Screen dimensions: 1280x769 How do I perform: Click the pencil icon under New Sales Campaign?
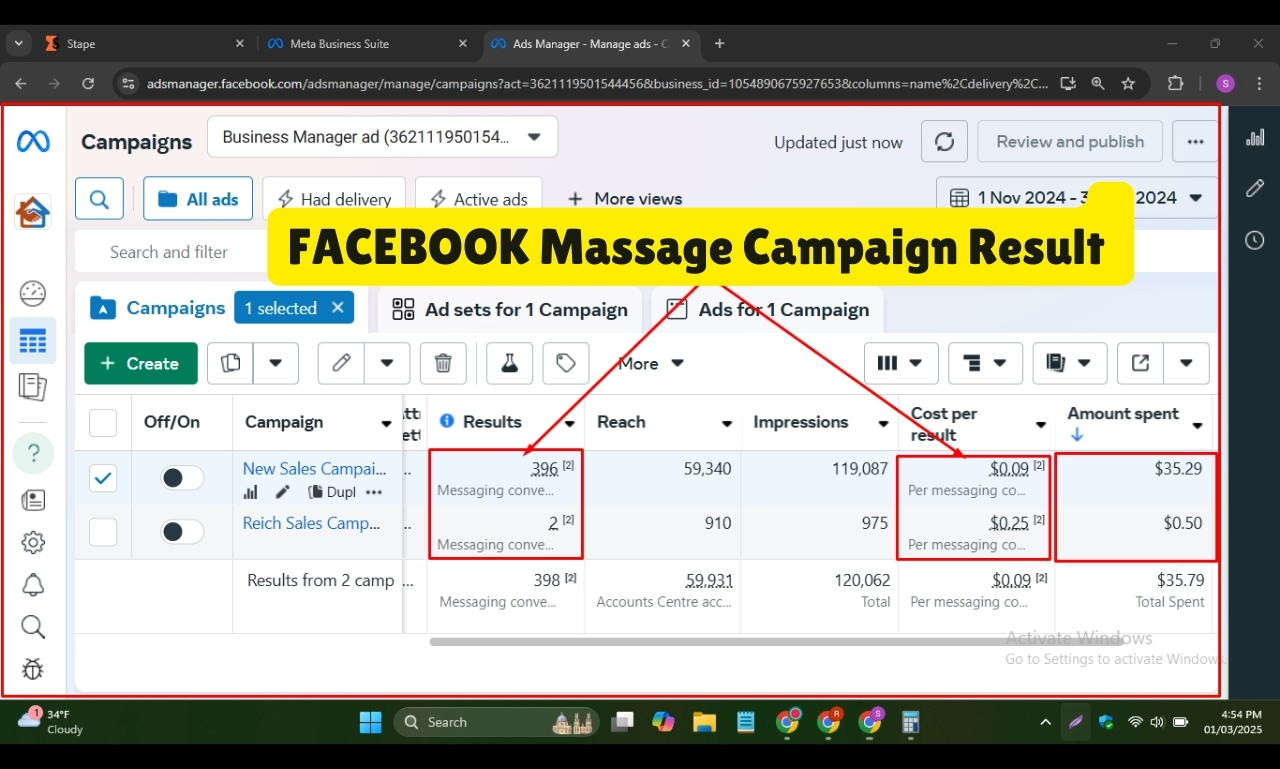[x=283, y=492]
